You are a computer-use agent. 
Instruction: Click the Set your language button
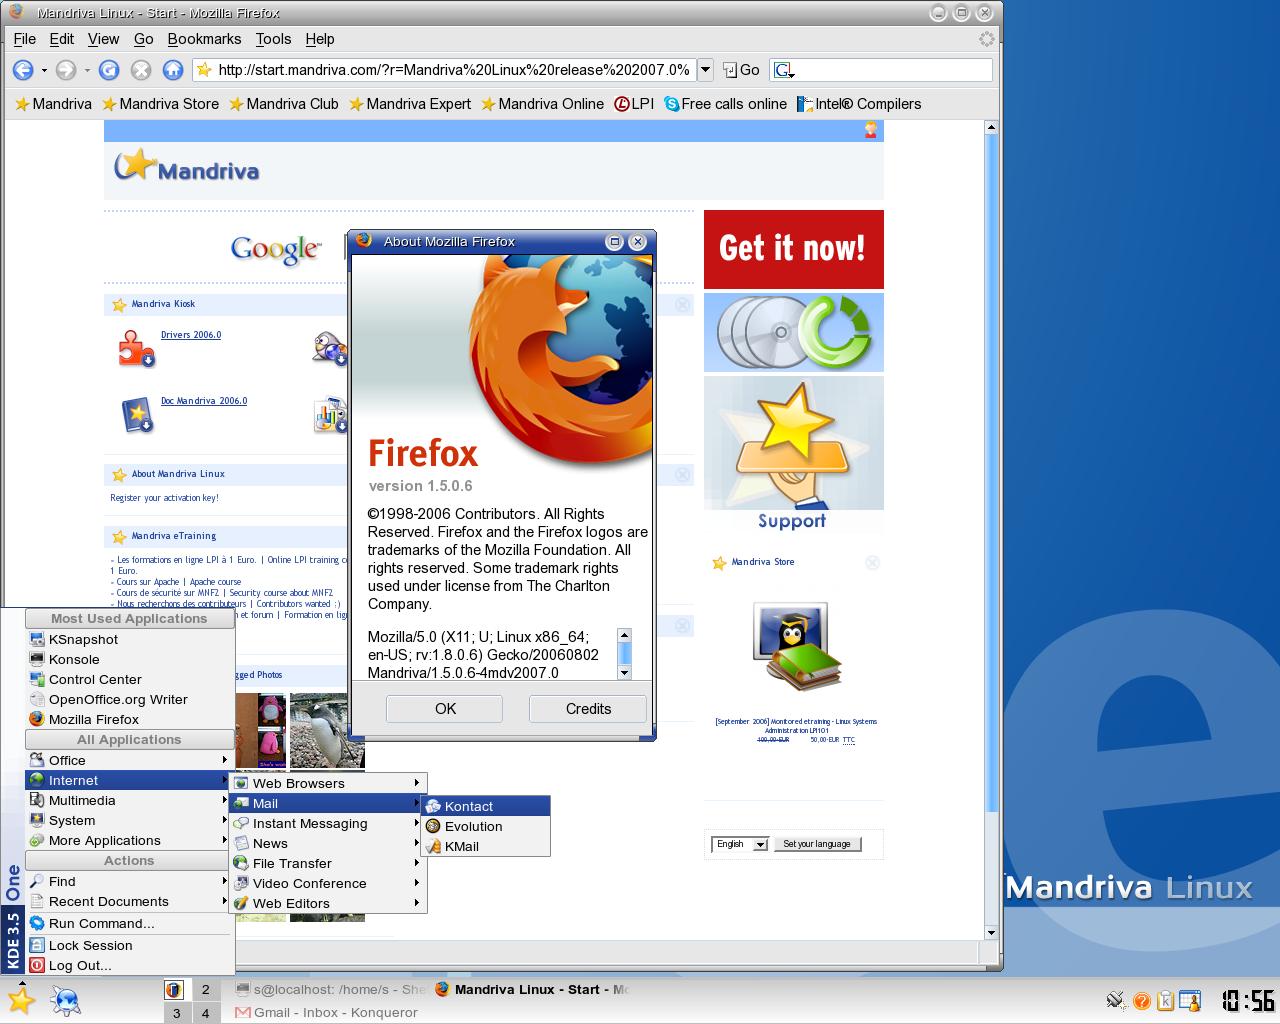click(817, 844)
